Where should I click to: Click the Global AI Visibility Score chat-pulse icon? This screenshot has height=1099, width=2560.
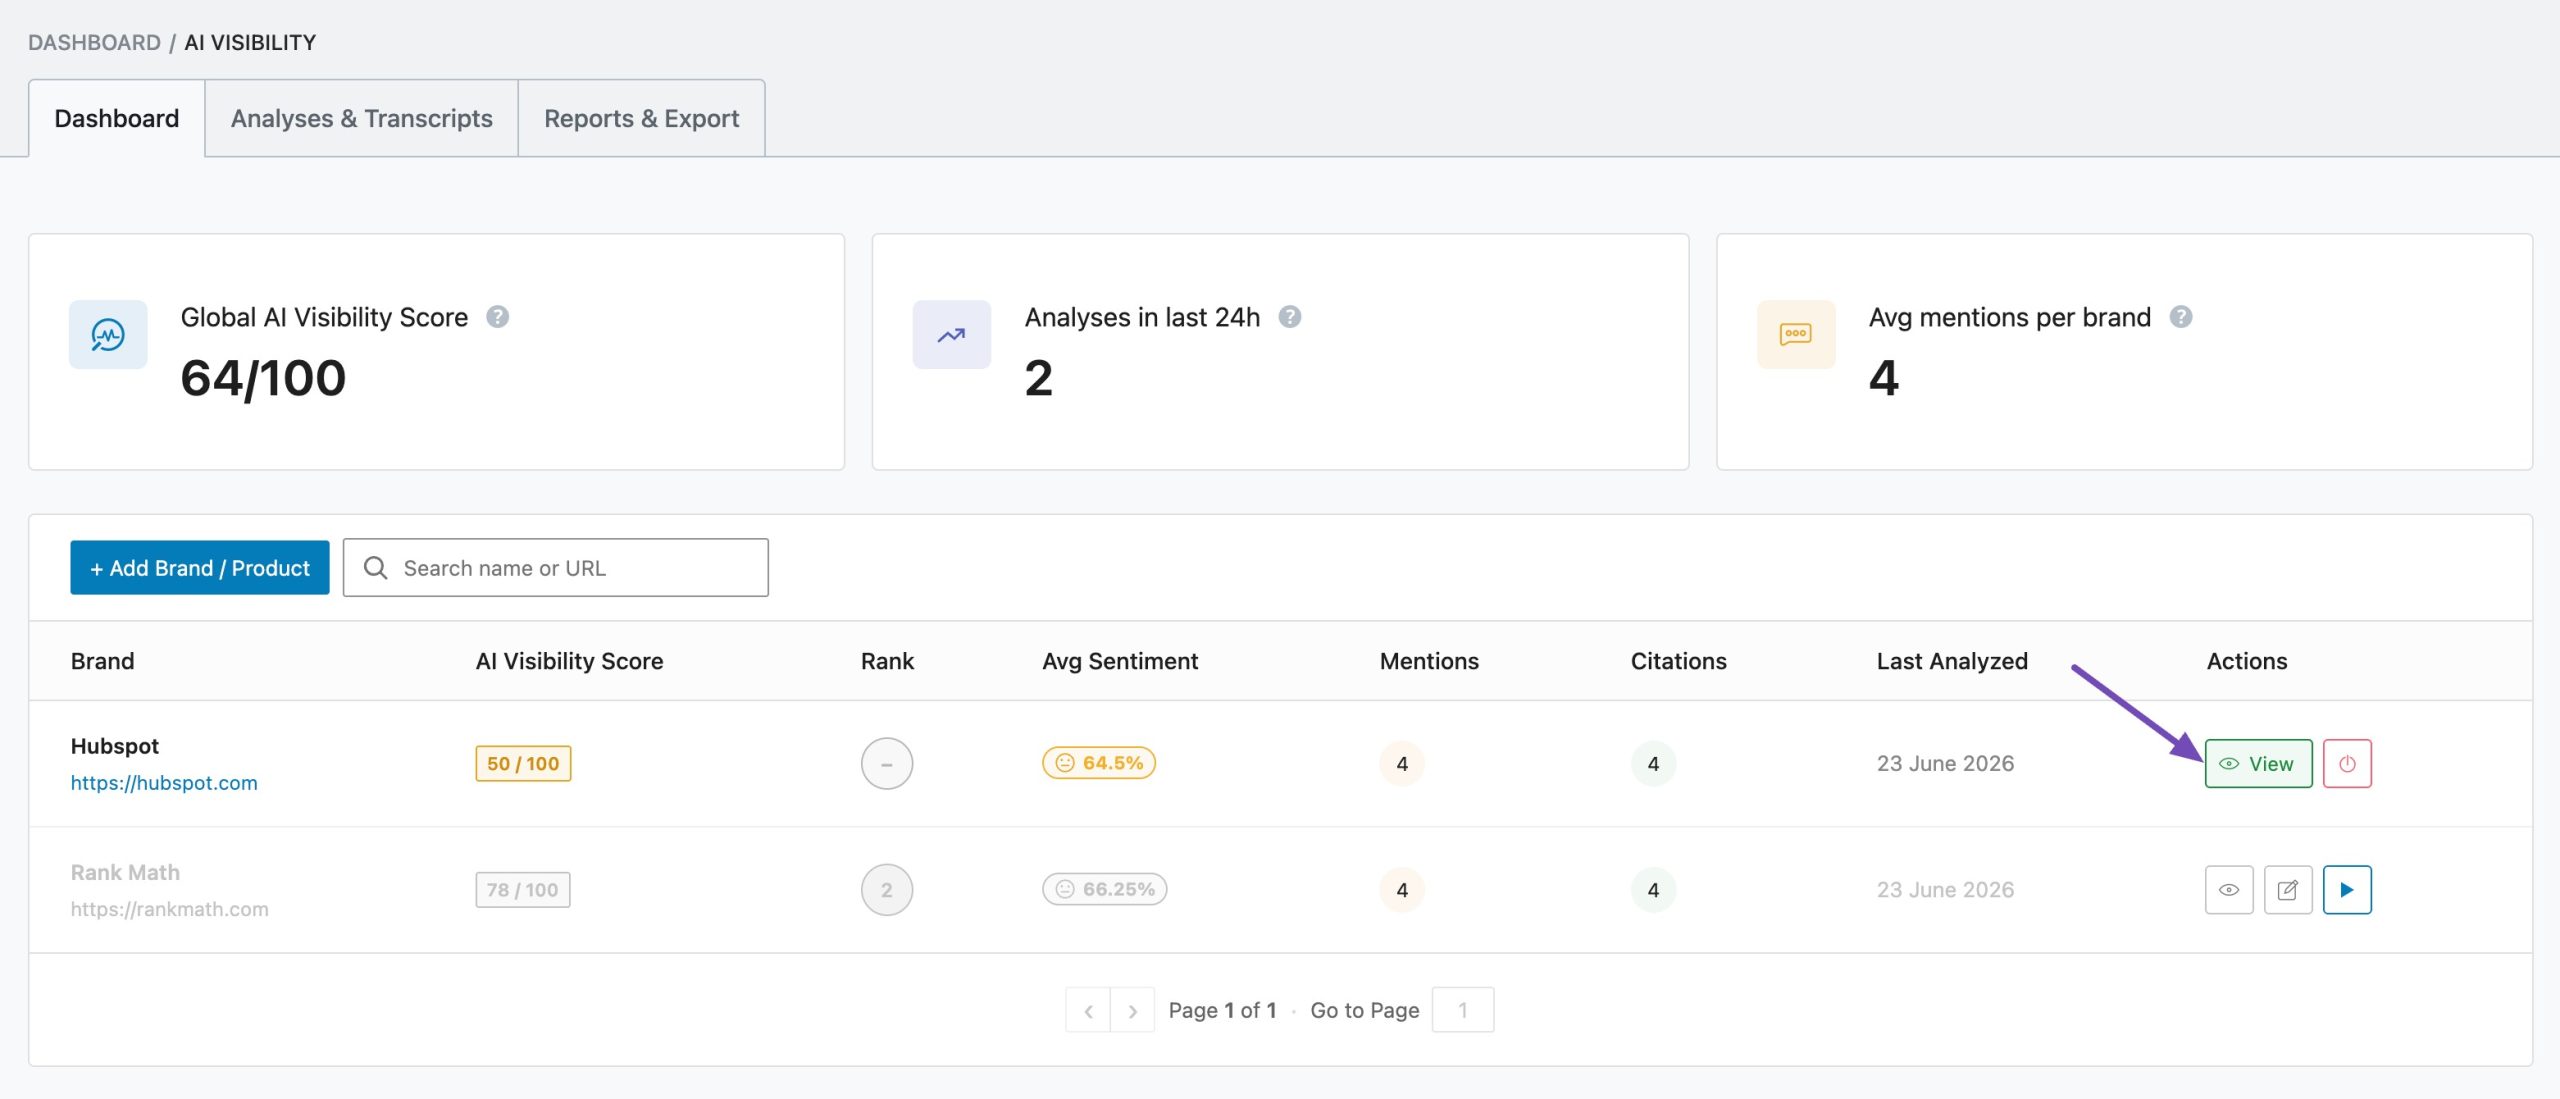(x=108, y=334)
